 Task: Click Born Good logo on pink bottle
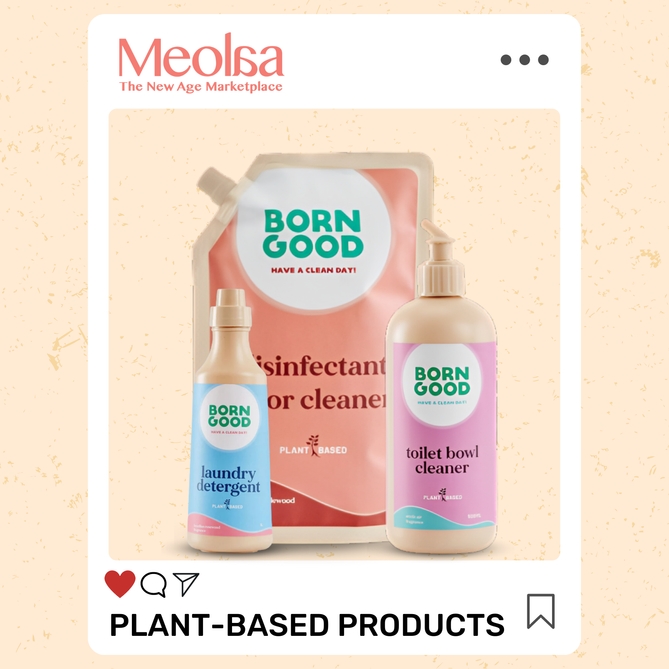442,381
